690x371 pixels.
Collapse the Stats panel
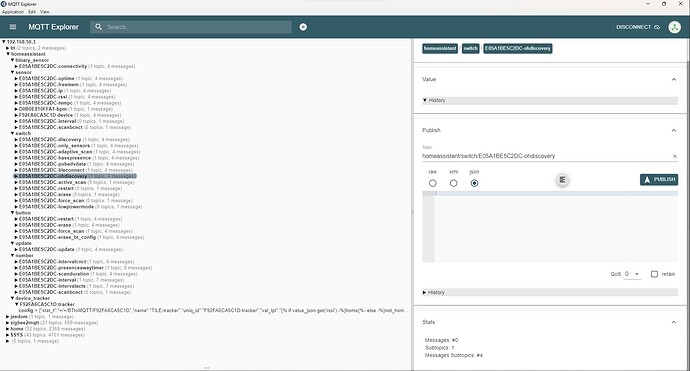(x=673, y=322)
